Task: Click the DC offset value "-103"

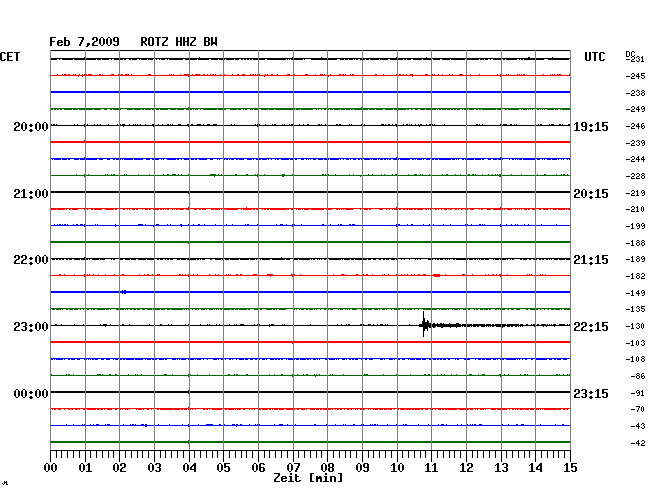Action: [635, 343]
